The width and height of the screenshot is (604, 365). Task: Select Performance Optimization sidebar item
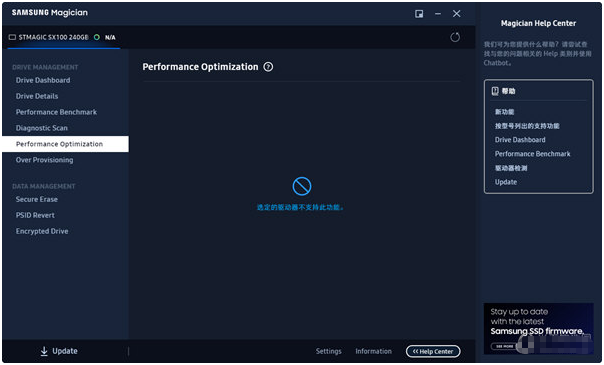pos(65,144)
